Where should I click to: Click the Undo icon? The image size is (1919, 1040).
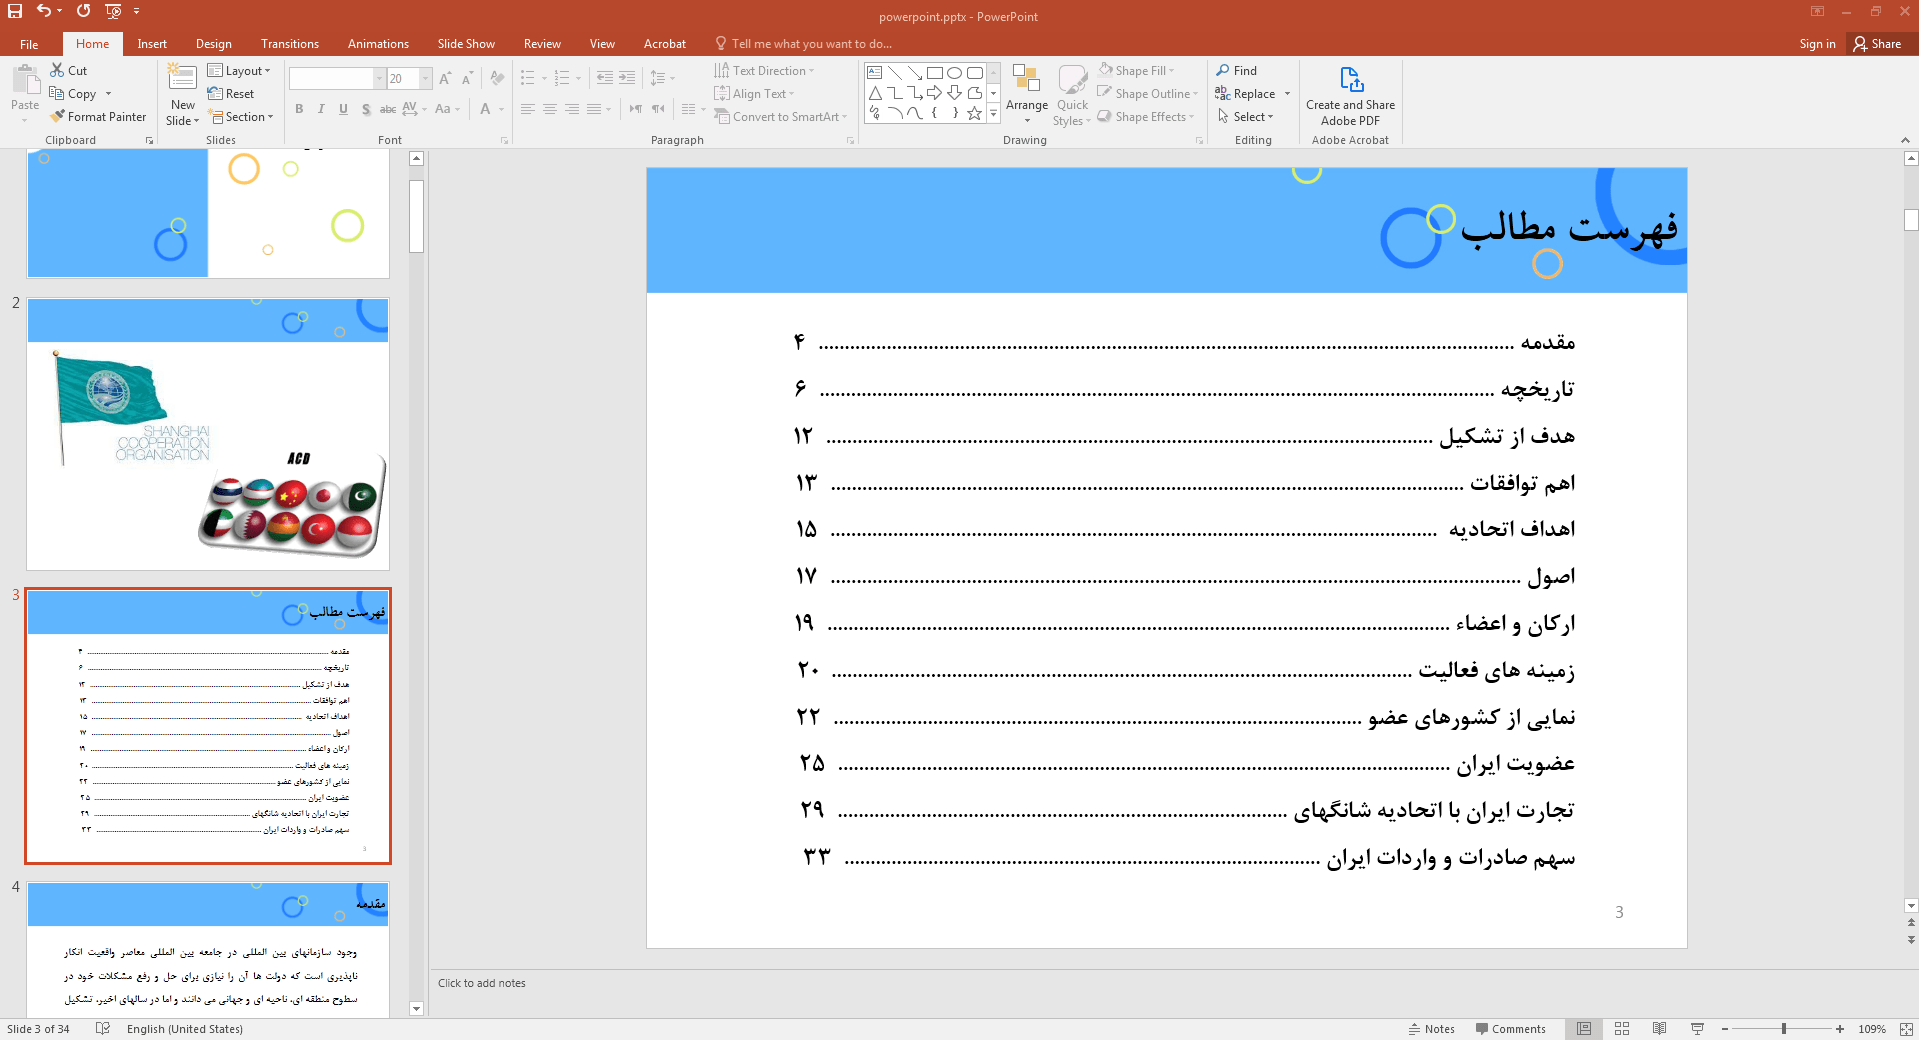coord(44,11)
